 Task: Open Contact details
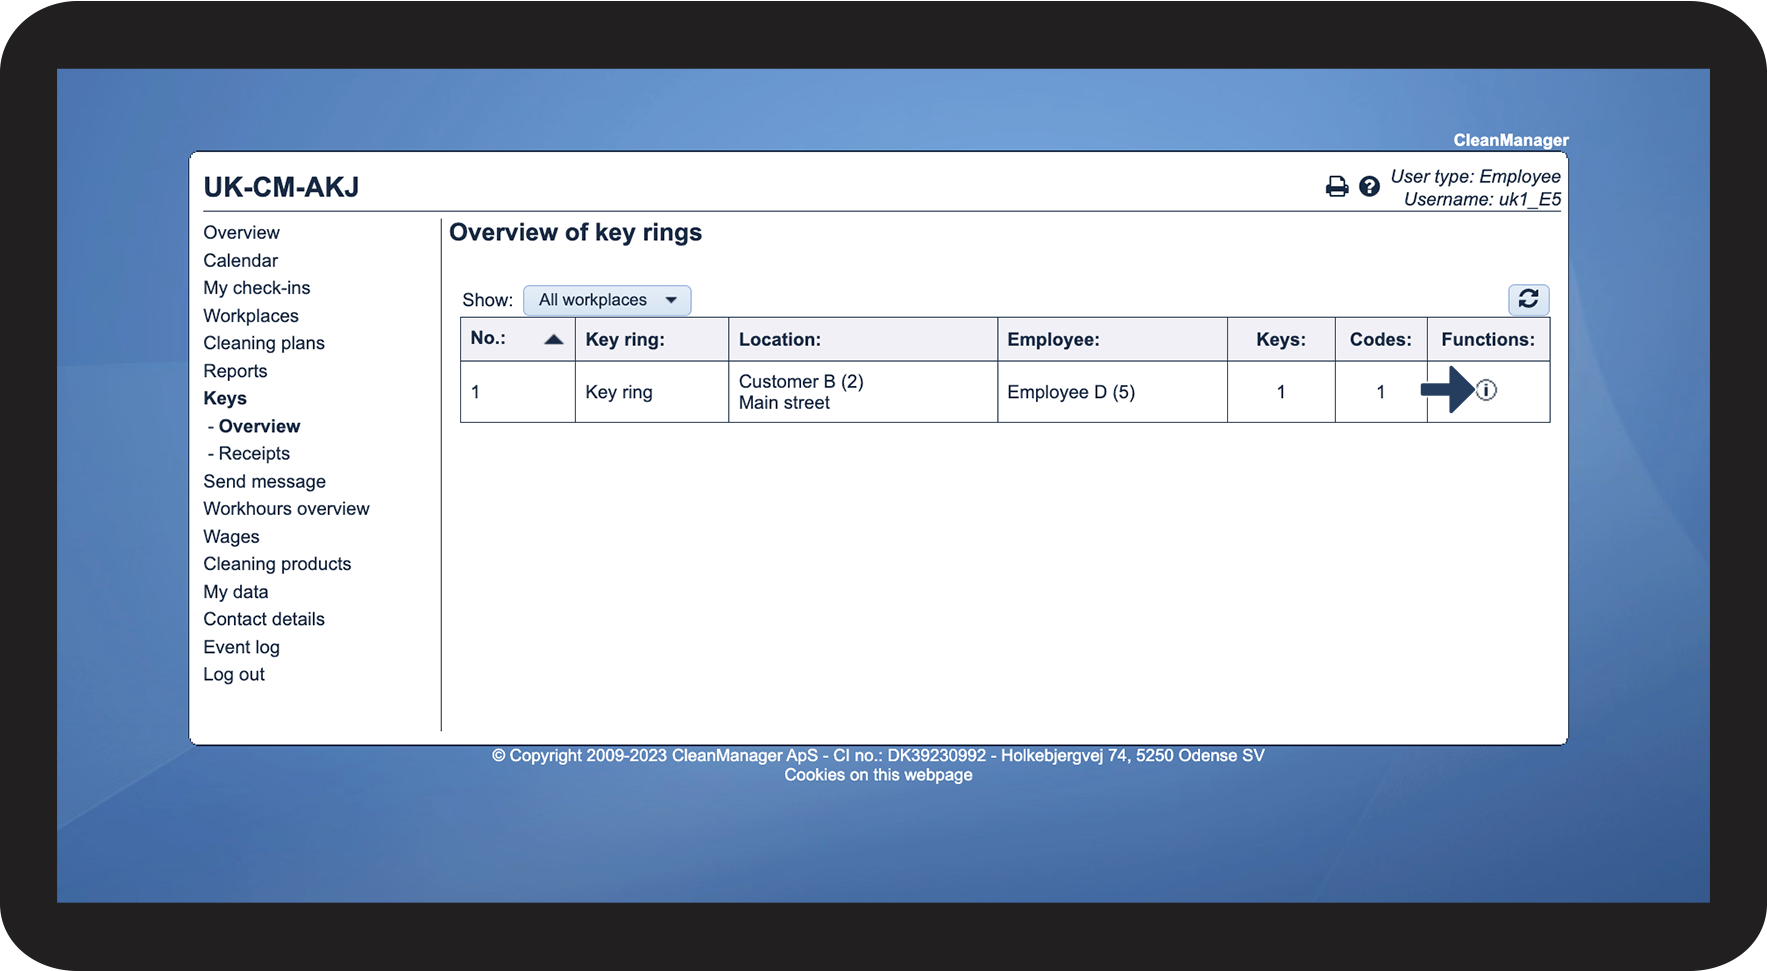point(264,619)
